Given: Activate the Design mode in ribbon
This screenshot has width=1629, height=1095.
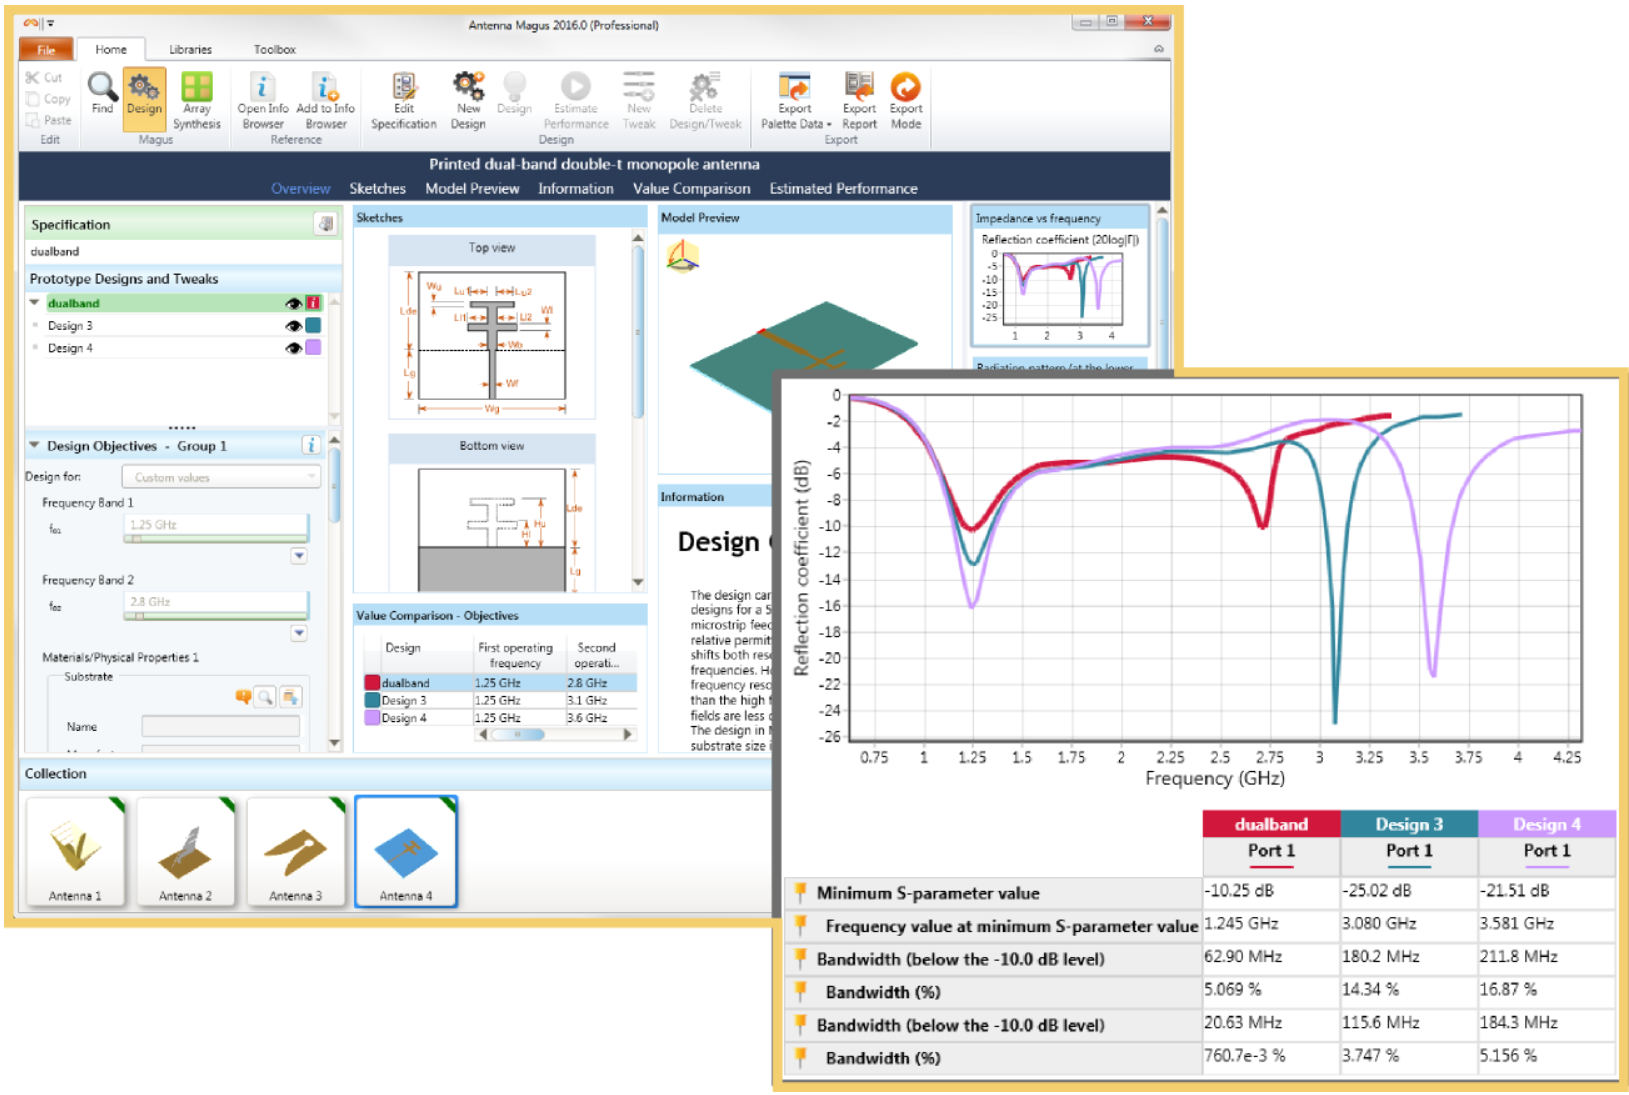Looking at the screenshot, I should pyautogui.click(x=144, y=98).
